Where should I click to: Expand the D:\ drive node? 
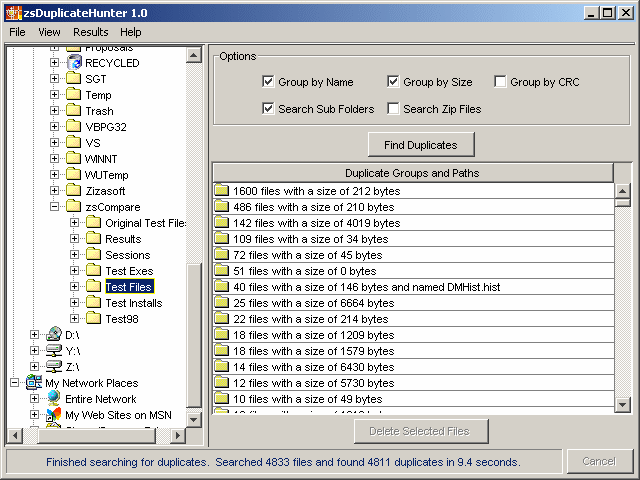coord(34,335)
